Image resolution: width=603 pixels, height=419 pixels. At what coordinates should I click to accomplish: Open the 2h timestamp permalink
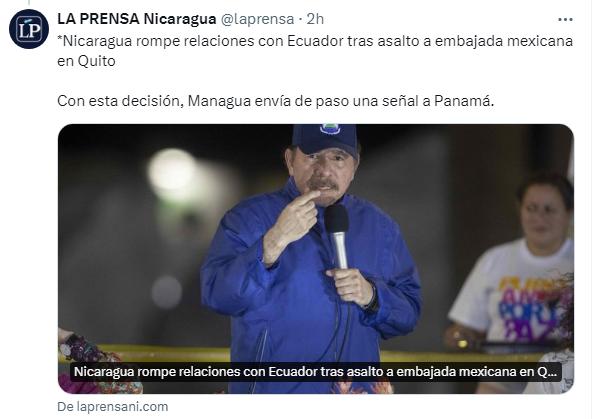pos(315,19)
